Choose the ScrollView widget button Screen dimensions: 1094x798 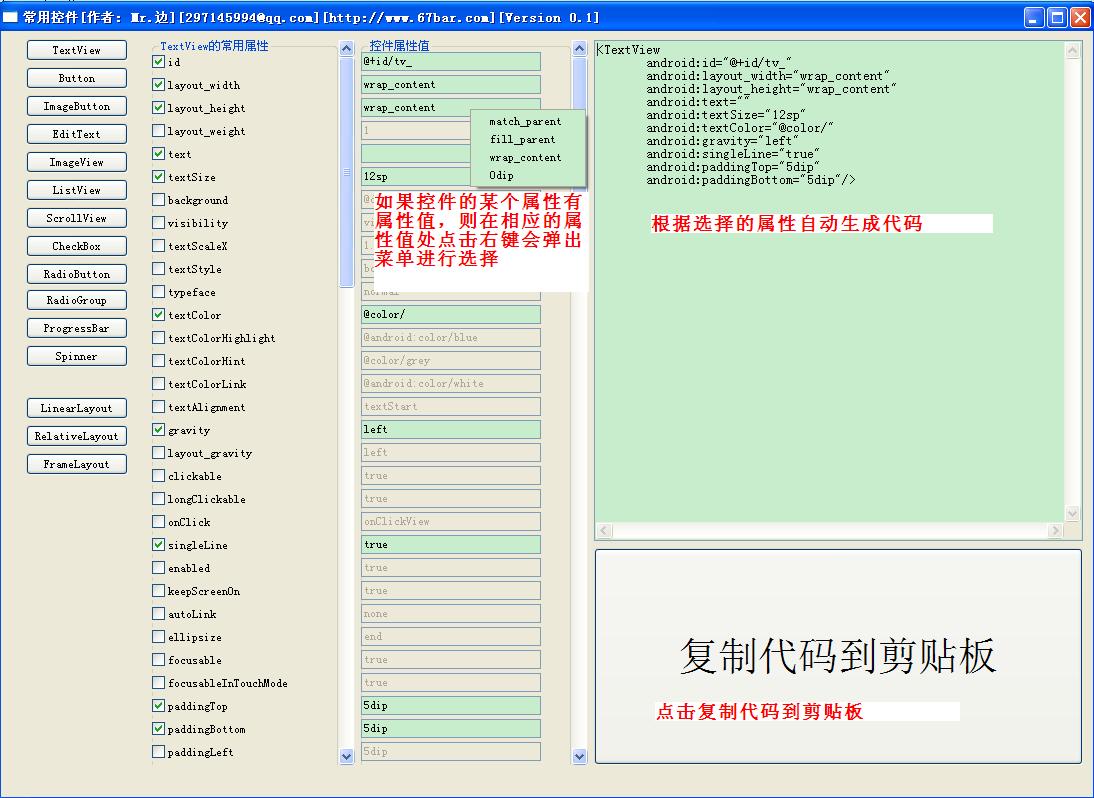77,218
